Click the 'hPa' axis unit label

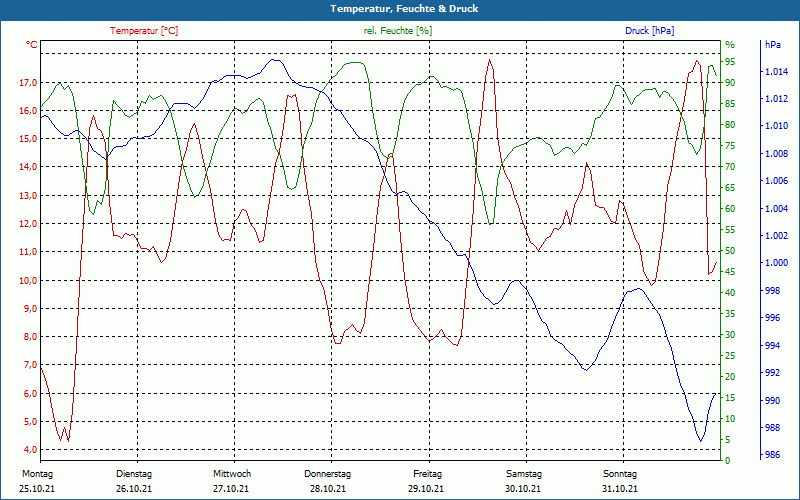point(772,45)
